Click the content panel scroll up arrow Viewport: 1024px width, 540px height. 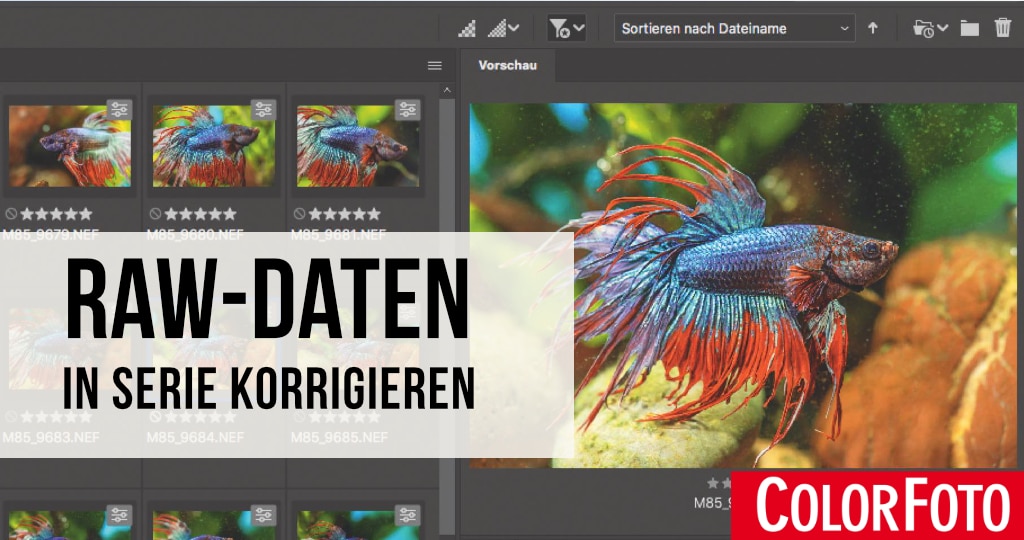[x=447, y=90]
